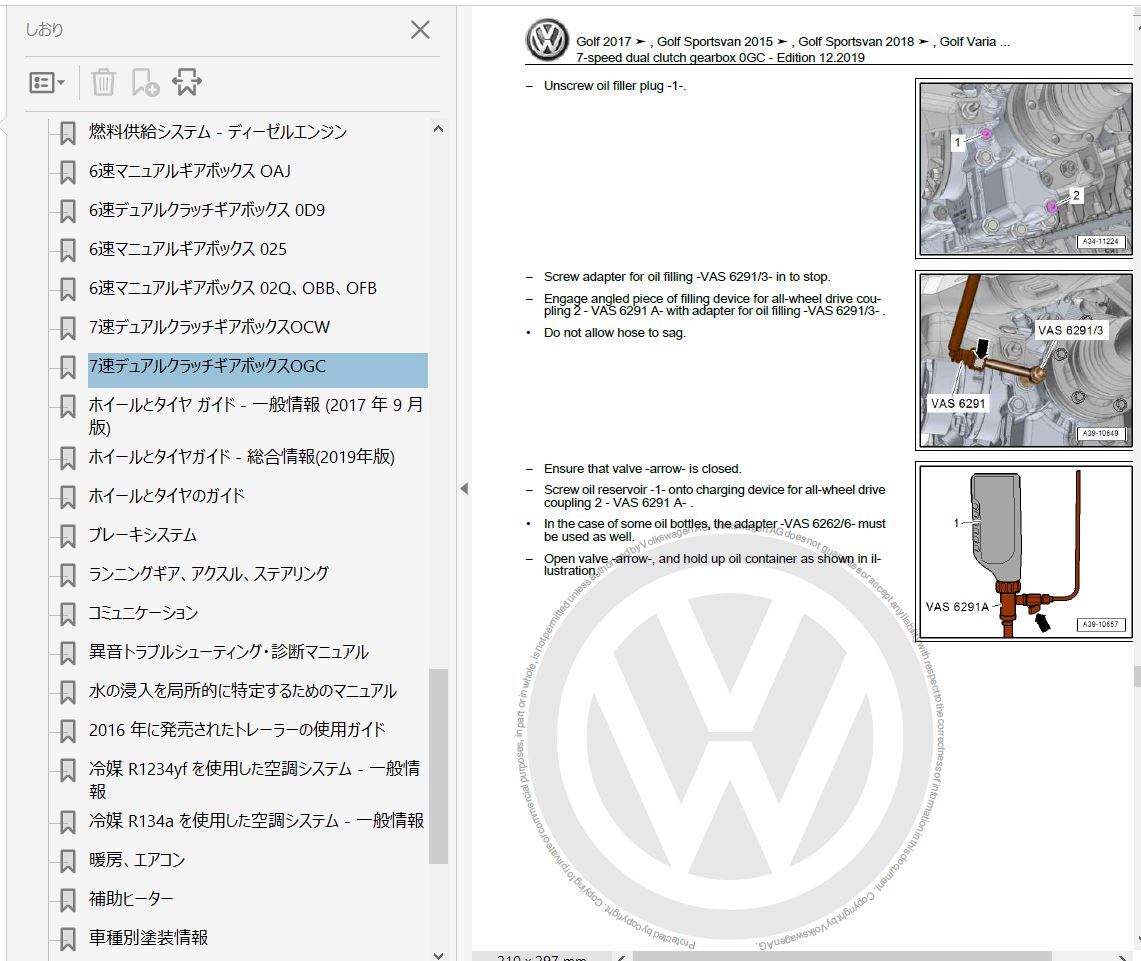
Task: Click text "Ensure that valve -arrow- is closed."
Action: [643, 469]
